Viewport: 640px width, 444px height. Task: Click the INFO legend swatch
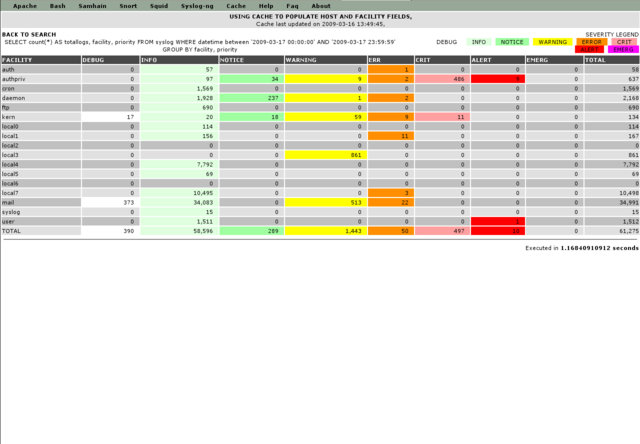coord(480,41)
